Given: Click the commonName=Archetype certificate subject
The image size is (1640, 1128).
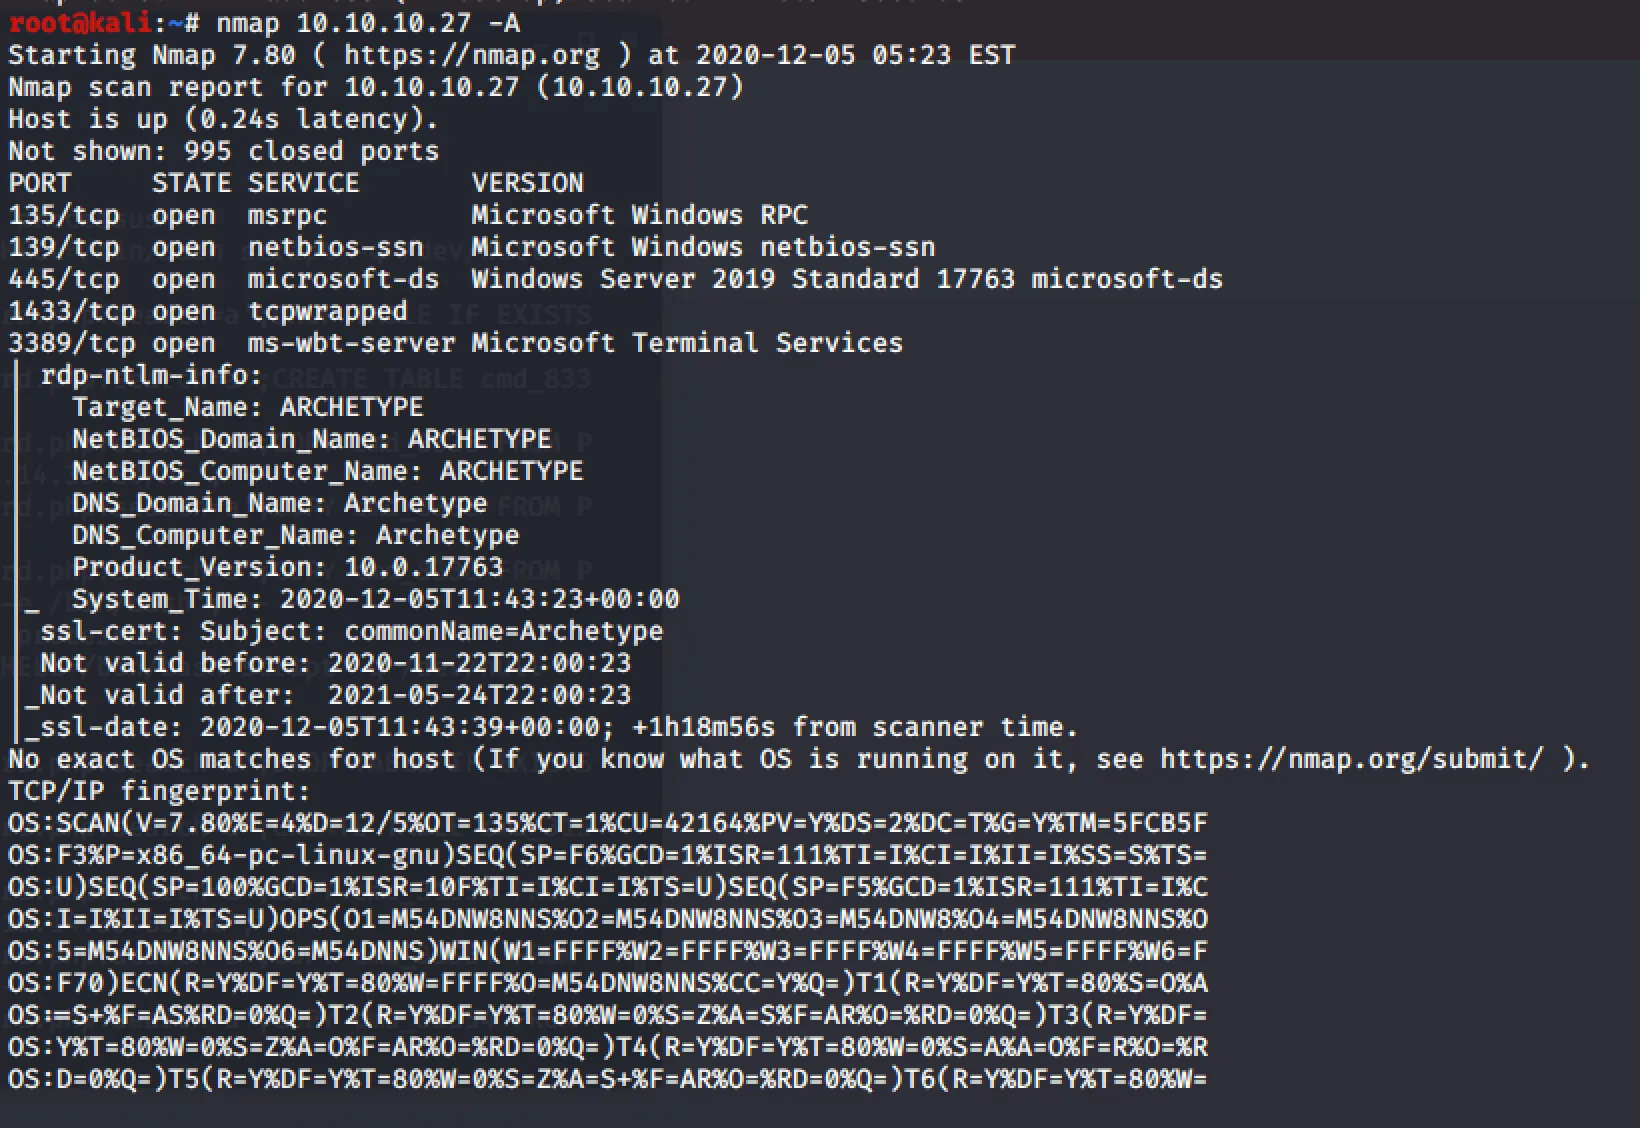Looking at the screenshot, I should tap(503, 631).
